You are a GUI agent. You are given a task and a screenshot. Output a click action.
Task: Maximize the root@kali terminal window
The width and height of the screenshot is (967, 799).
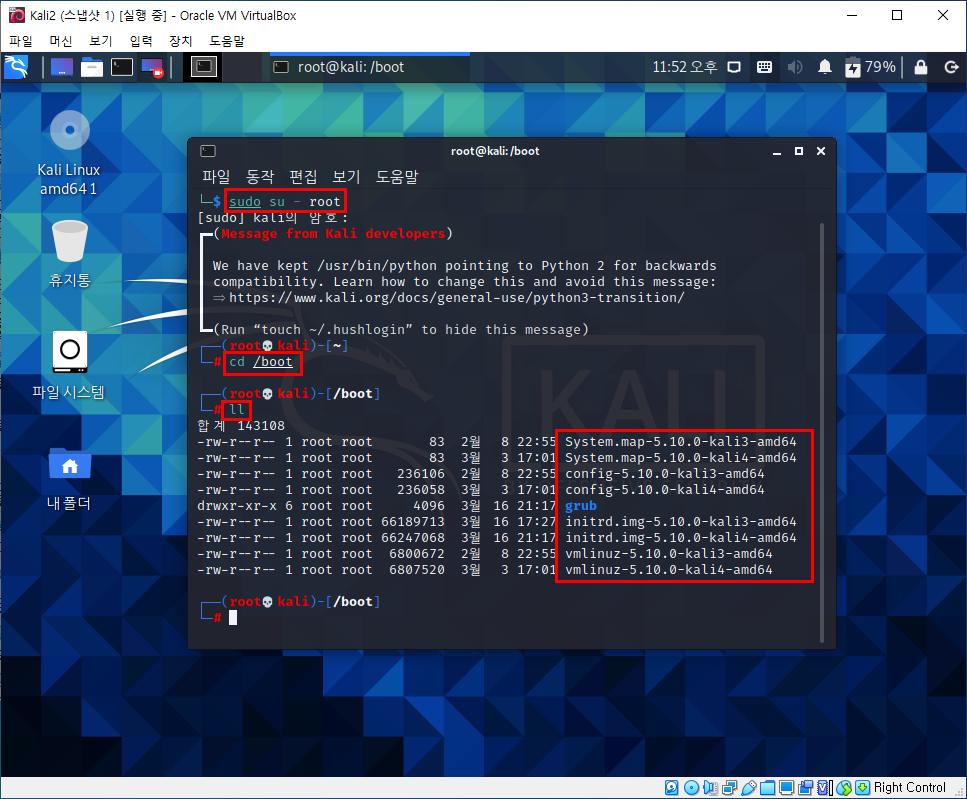click(799, 151)
